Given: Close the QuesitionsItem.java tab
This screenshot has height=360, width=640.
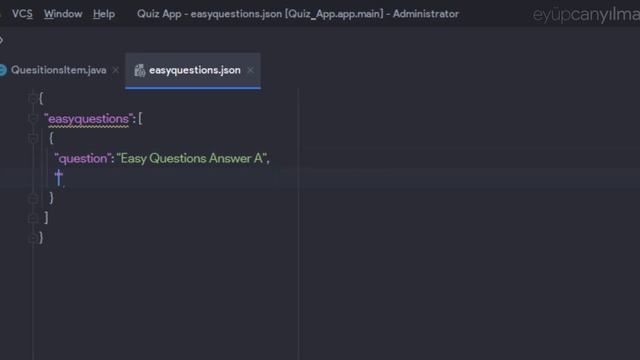Looking at the screenshot, I should coord(116,70).
